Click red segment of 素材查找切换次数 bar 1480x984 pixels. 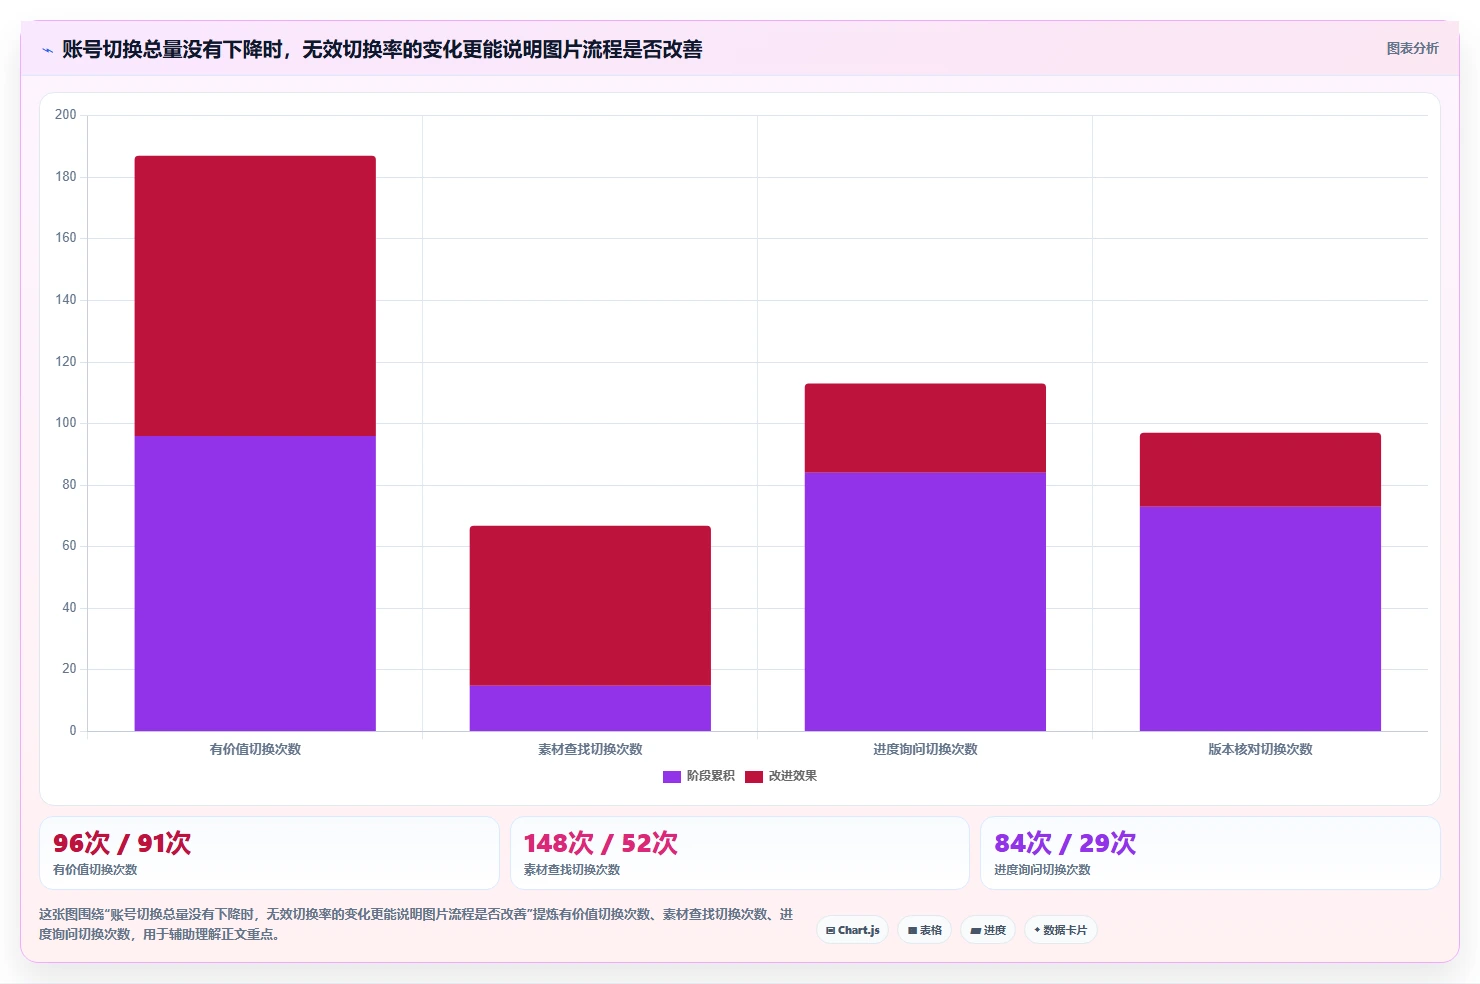pos(590,605)
